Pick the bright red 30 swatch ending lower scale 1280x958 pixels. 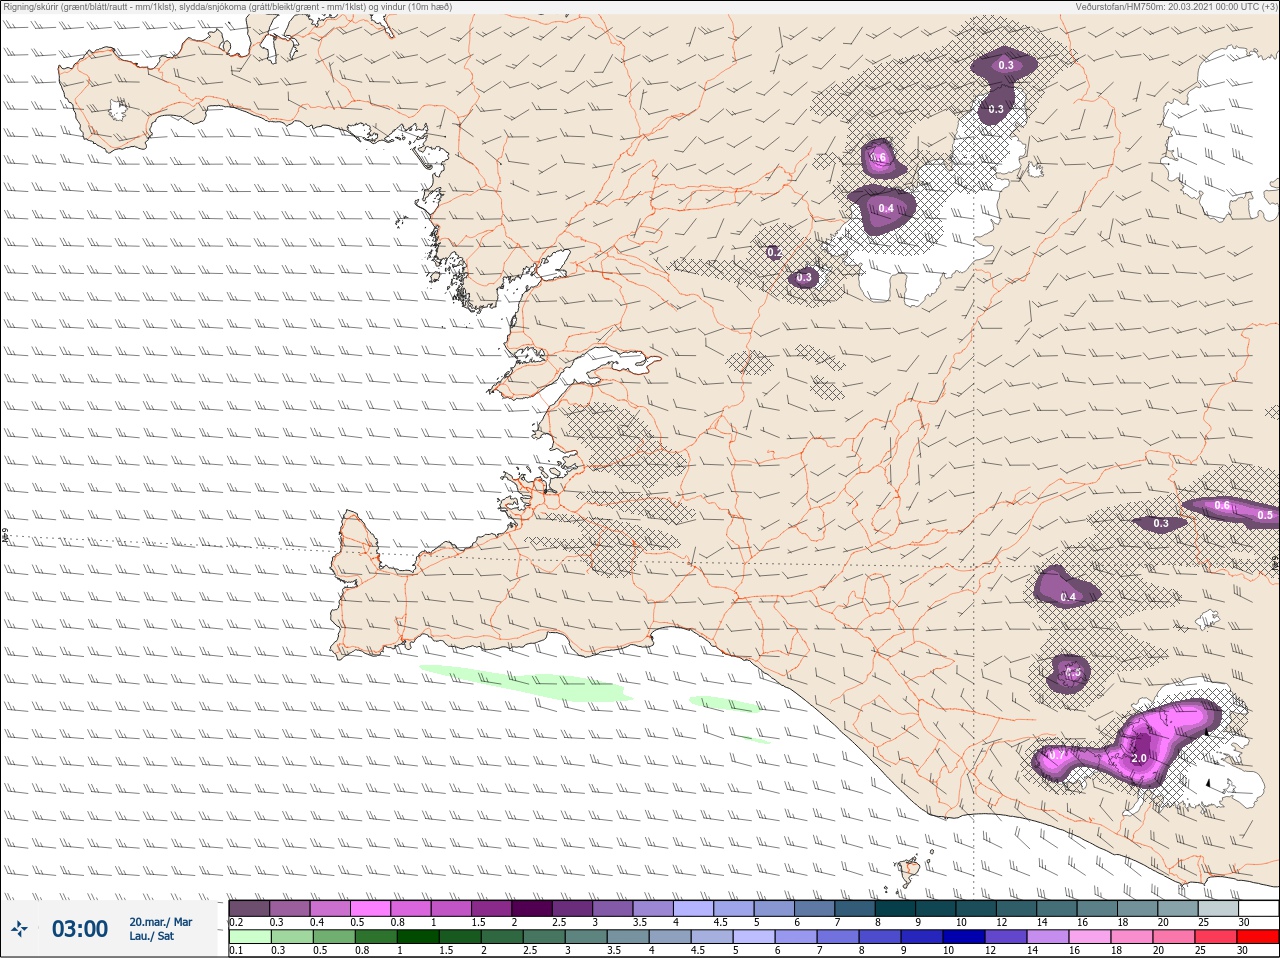(1258, 937)
